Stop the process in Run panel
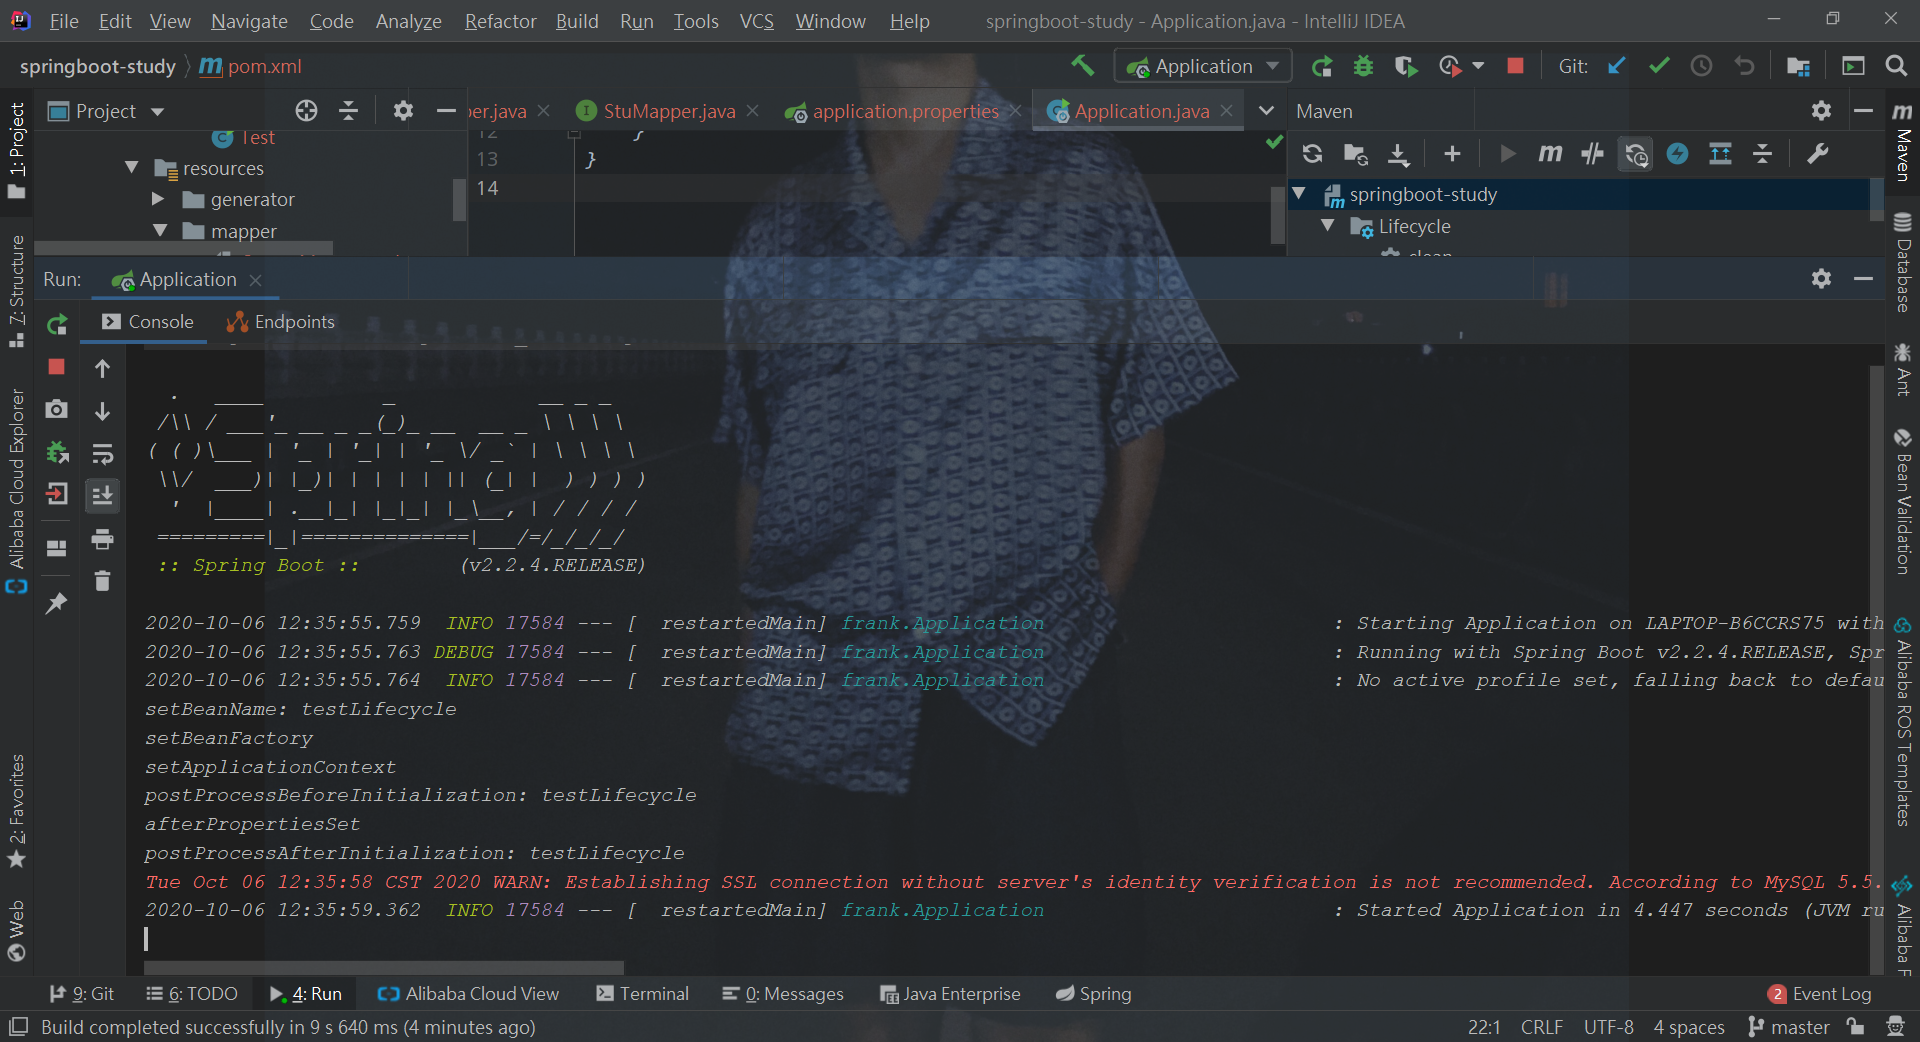 pos(56,367)
